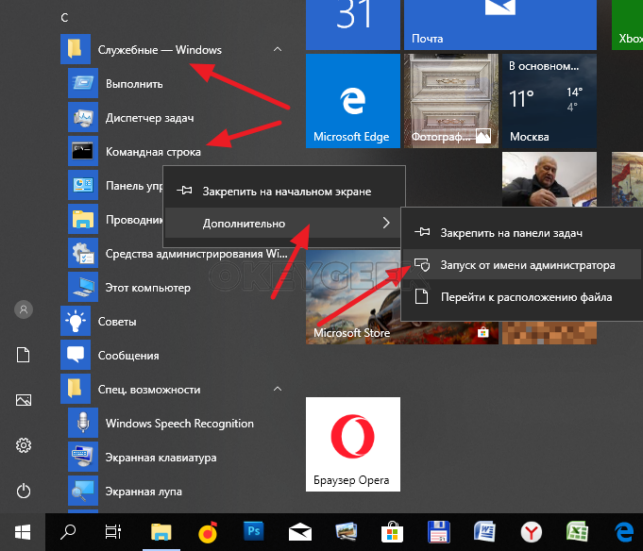Open the calendar tile showing 31
This screenshot has height=551, width=643.
tap(353, 25)
